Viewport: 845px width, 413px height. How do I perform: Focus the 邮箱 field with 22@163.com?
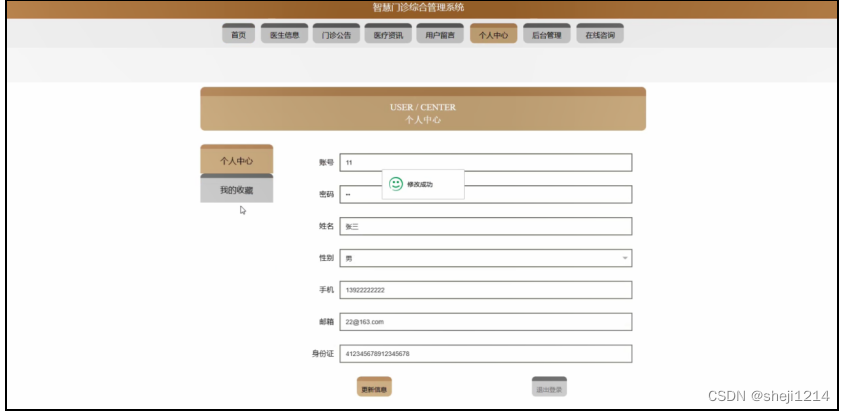[486, 322]
